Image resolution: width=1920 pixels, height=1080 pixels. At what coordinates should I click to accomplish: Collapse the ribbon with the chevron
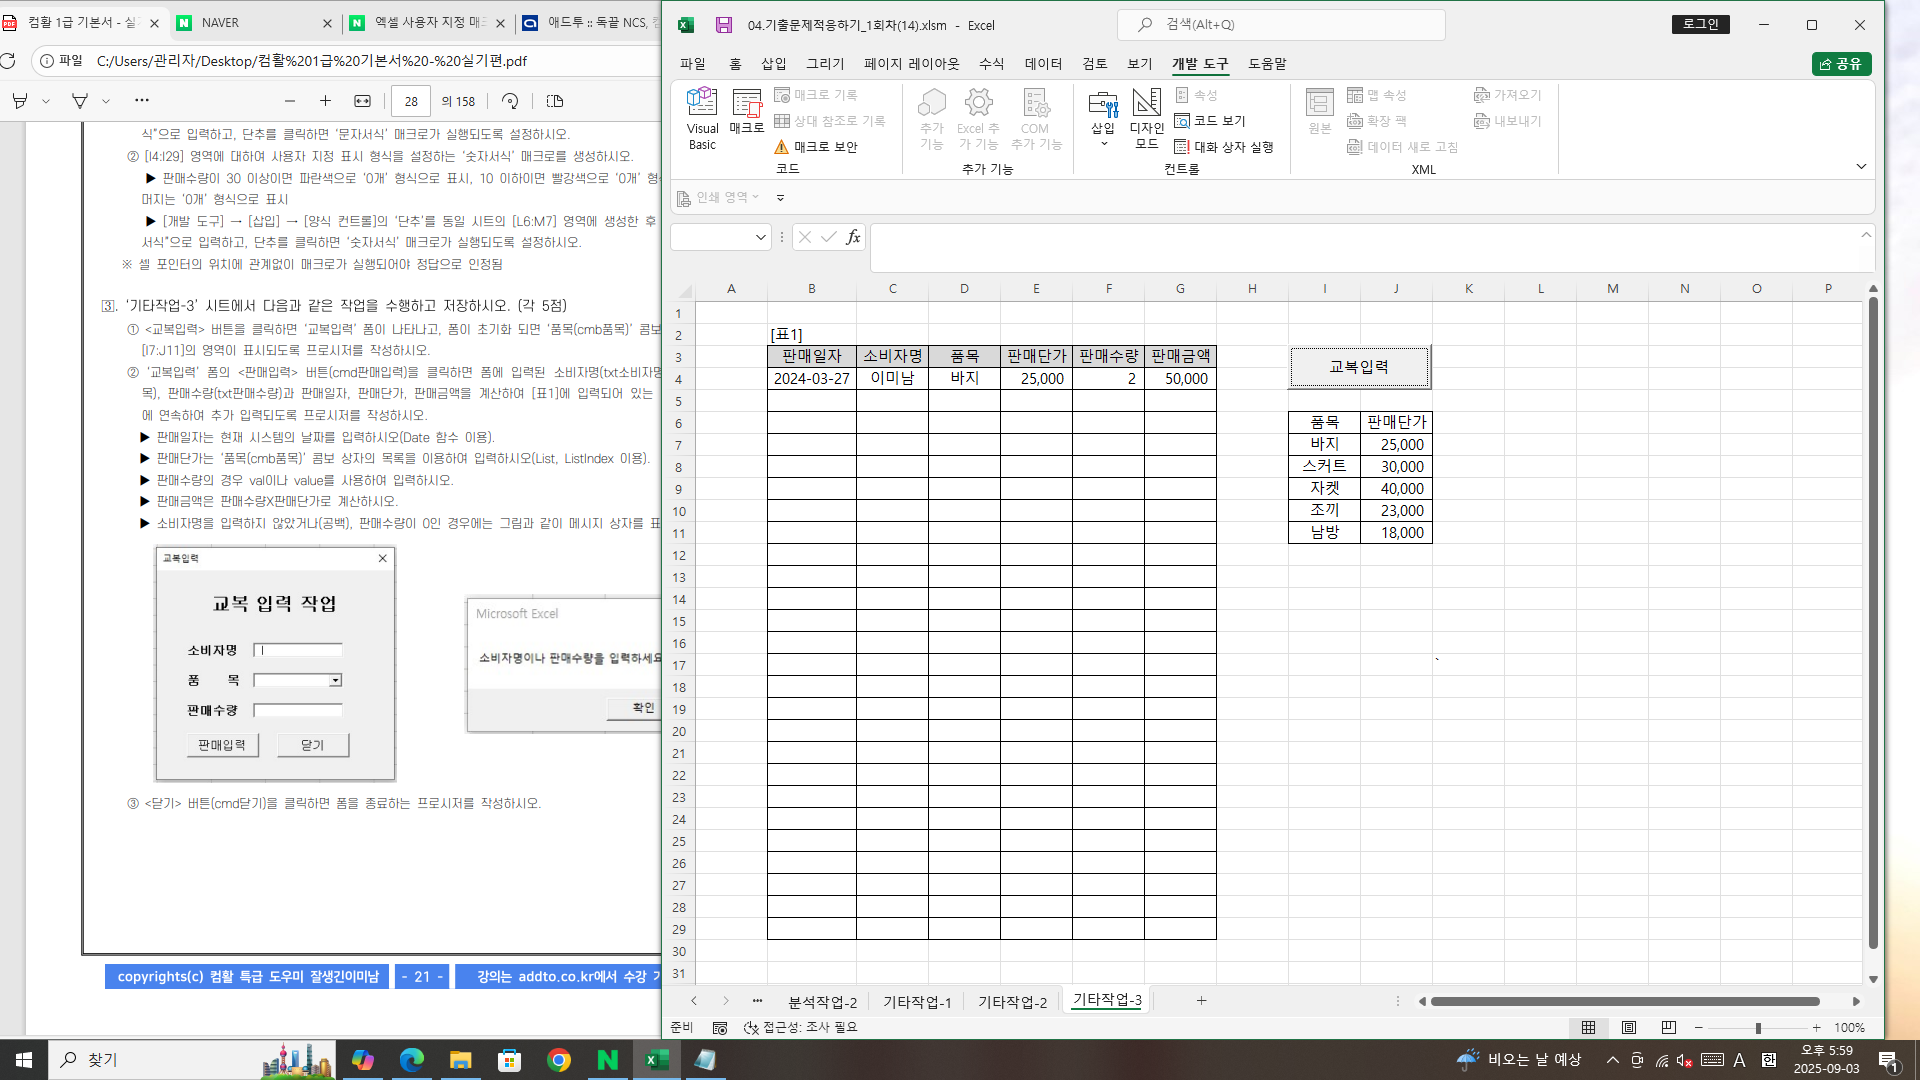coord(1861,167)
